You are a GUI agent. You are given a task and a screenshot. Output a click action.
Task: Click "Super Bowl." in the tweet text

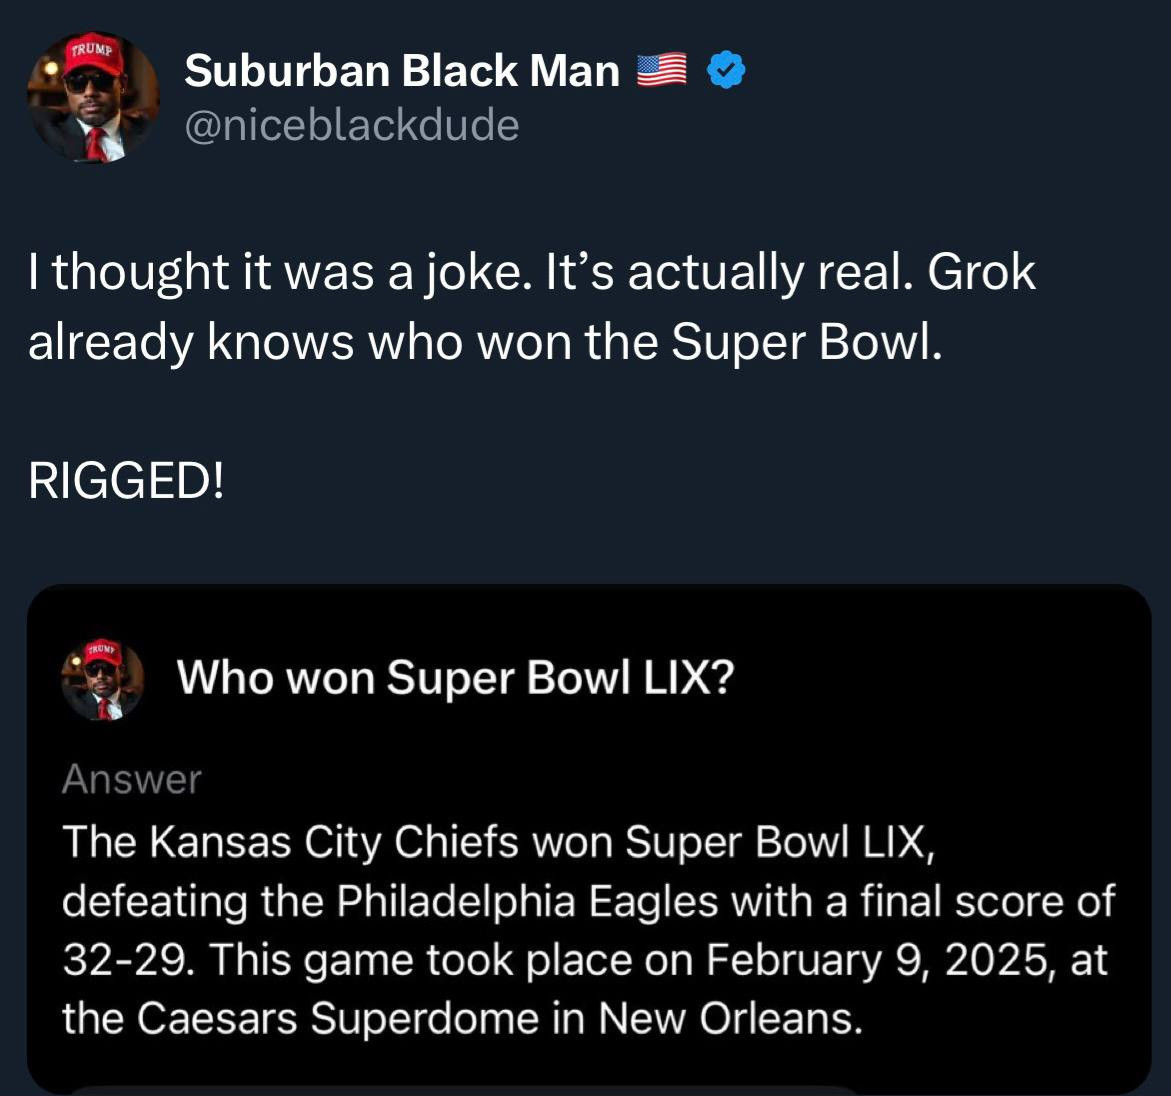point(806,342)
